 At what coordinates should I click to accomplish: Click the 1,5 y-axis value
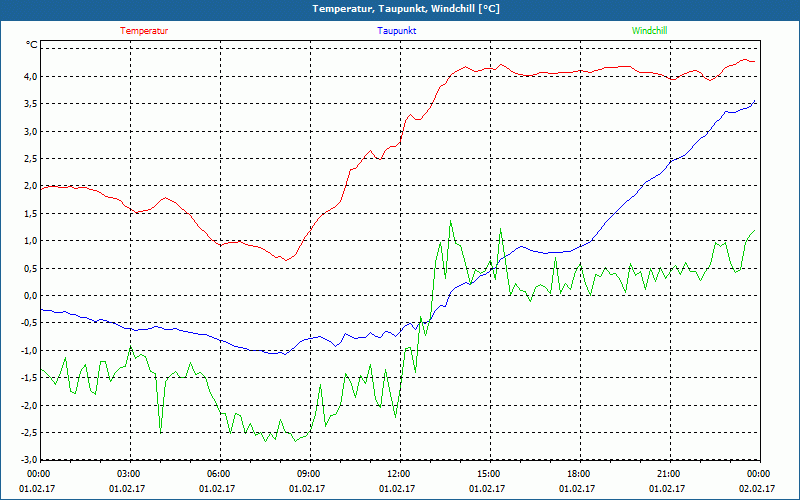31,214
